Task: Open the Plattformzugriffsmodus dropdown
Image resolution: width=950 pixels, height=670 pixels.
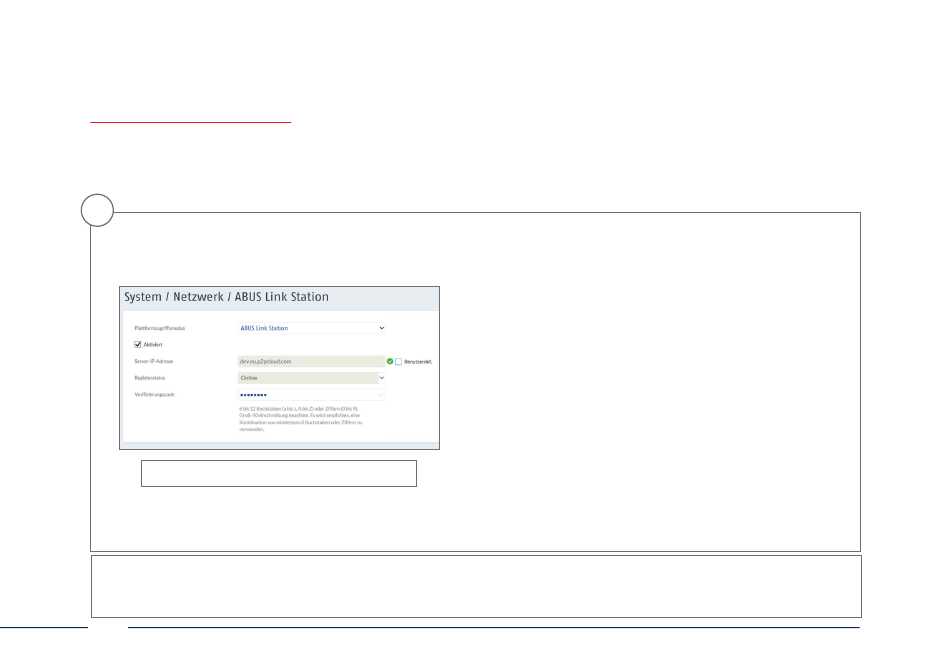Action: [x=311, y=328]
